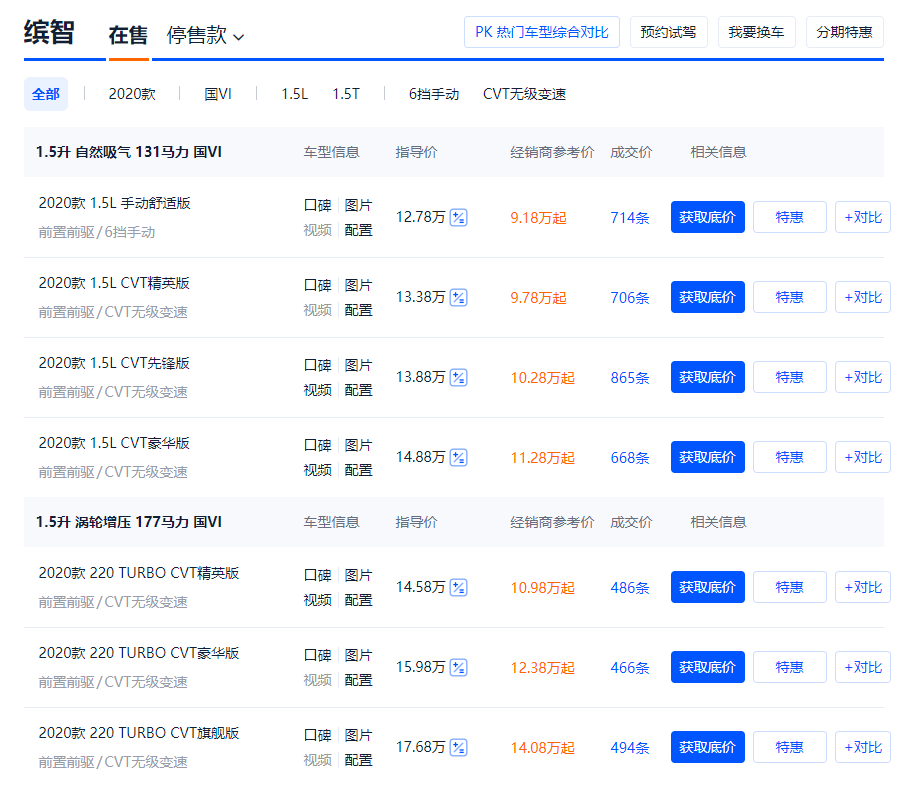The width and height of the screenshot is (898, 786).
Task: Switch to the 在售 tab
Action: click(x=128, y=36)
